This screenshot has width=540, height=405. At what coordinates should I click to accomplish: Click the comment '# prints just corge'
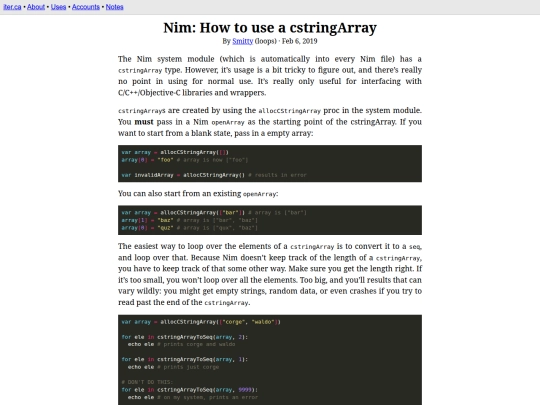tap(188, 367)
